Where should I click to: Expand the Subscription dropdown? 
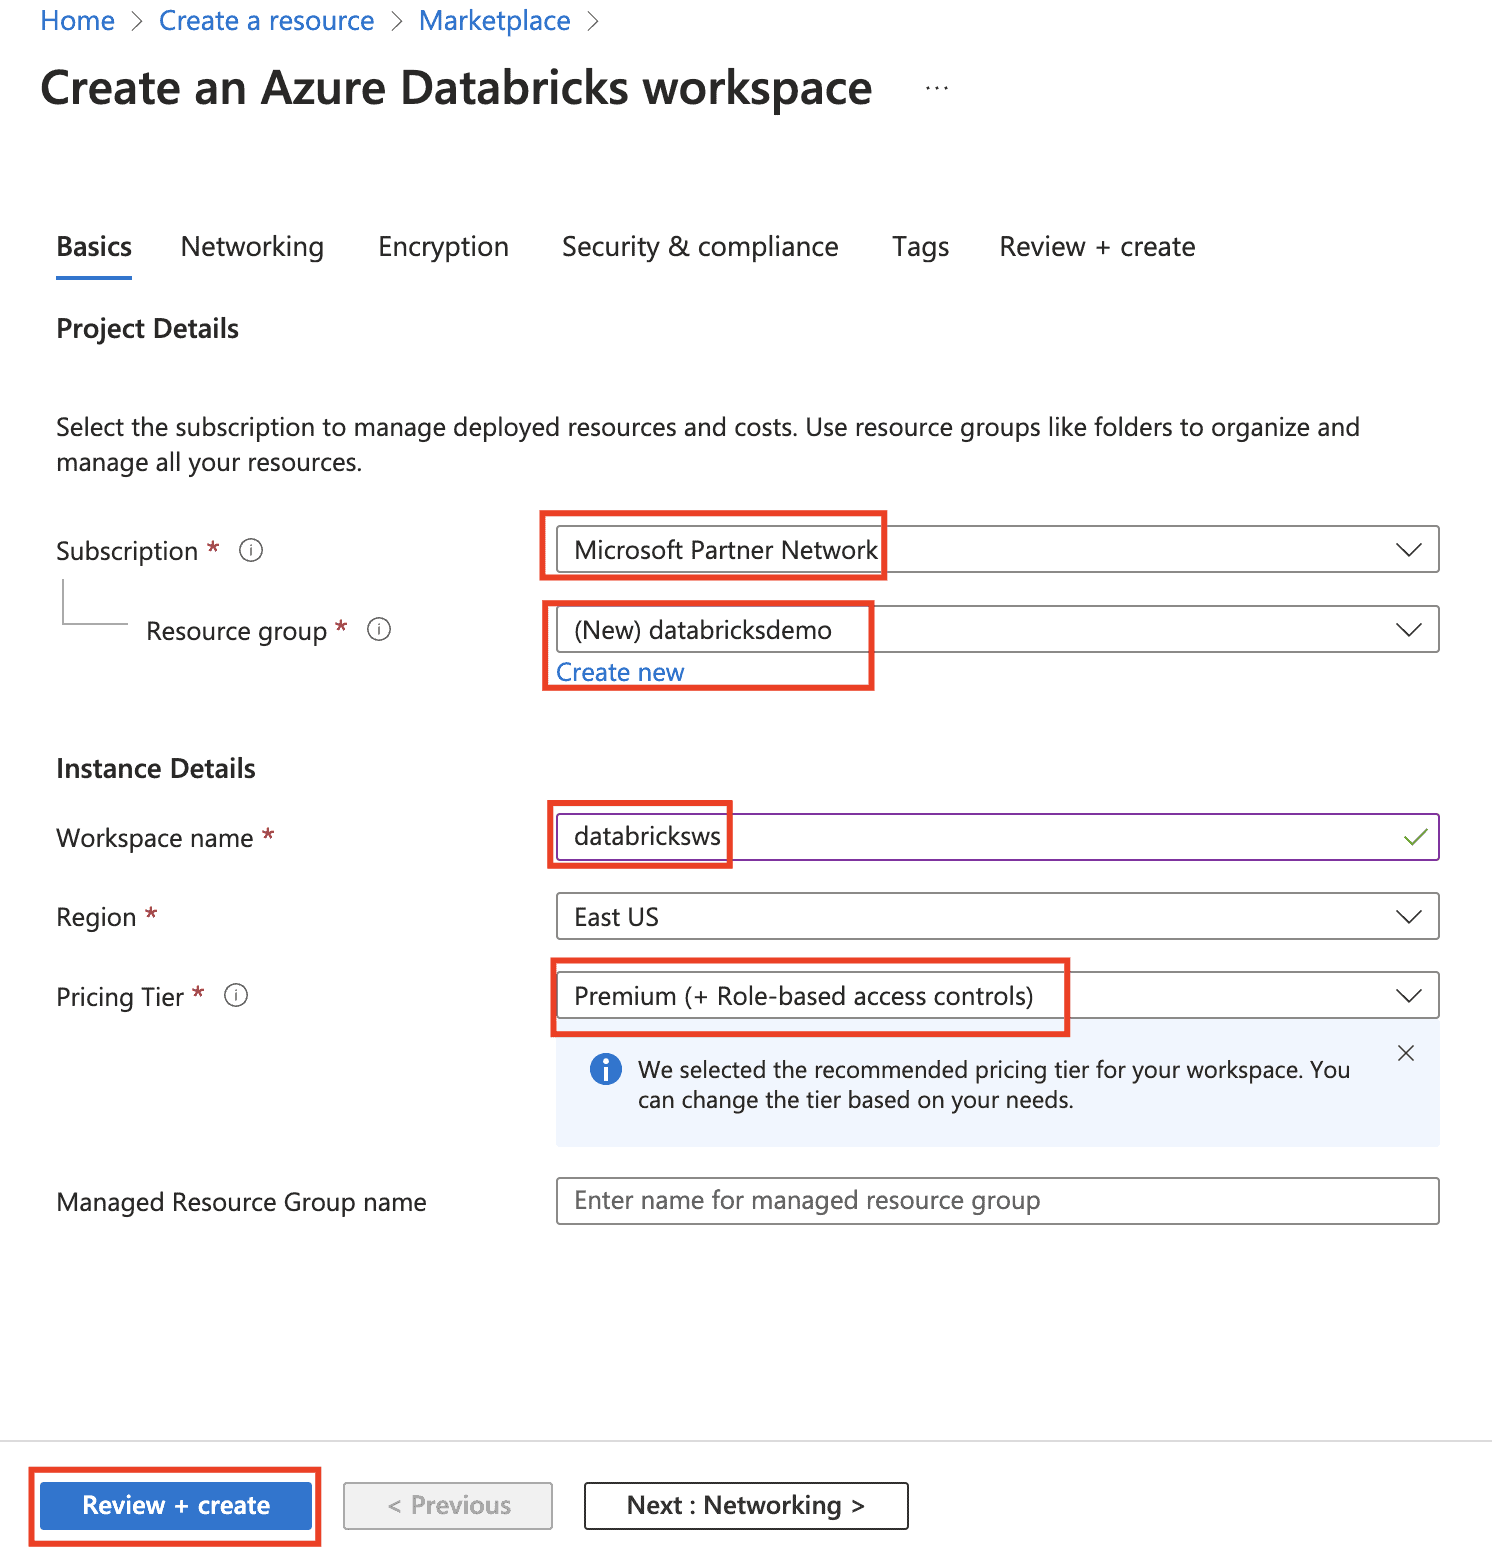1408,550
